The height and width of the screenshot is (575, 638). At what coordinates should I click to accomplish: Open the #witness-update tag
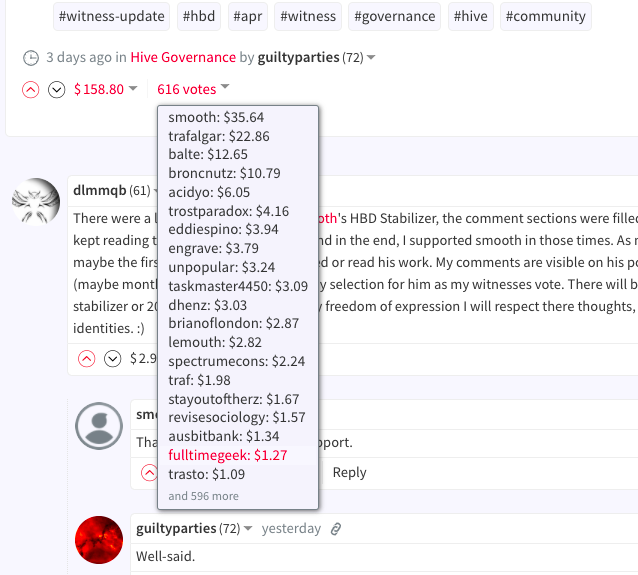111,16
